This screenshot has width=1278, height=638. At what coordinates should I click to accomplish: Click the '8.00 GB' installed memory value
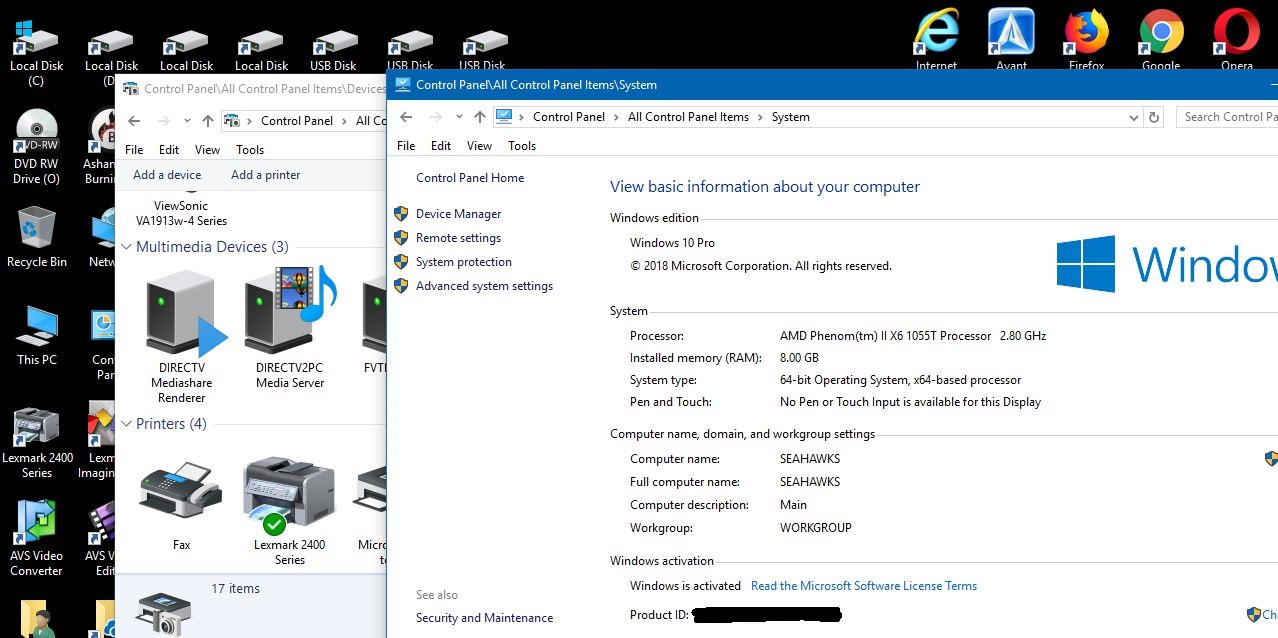coord(799,358)
